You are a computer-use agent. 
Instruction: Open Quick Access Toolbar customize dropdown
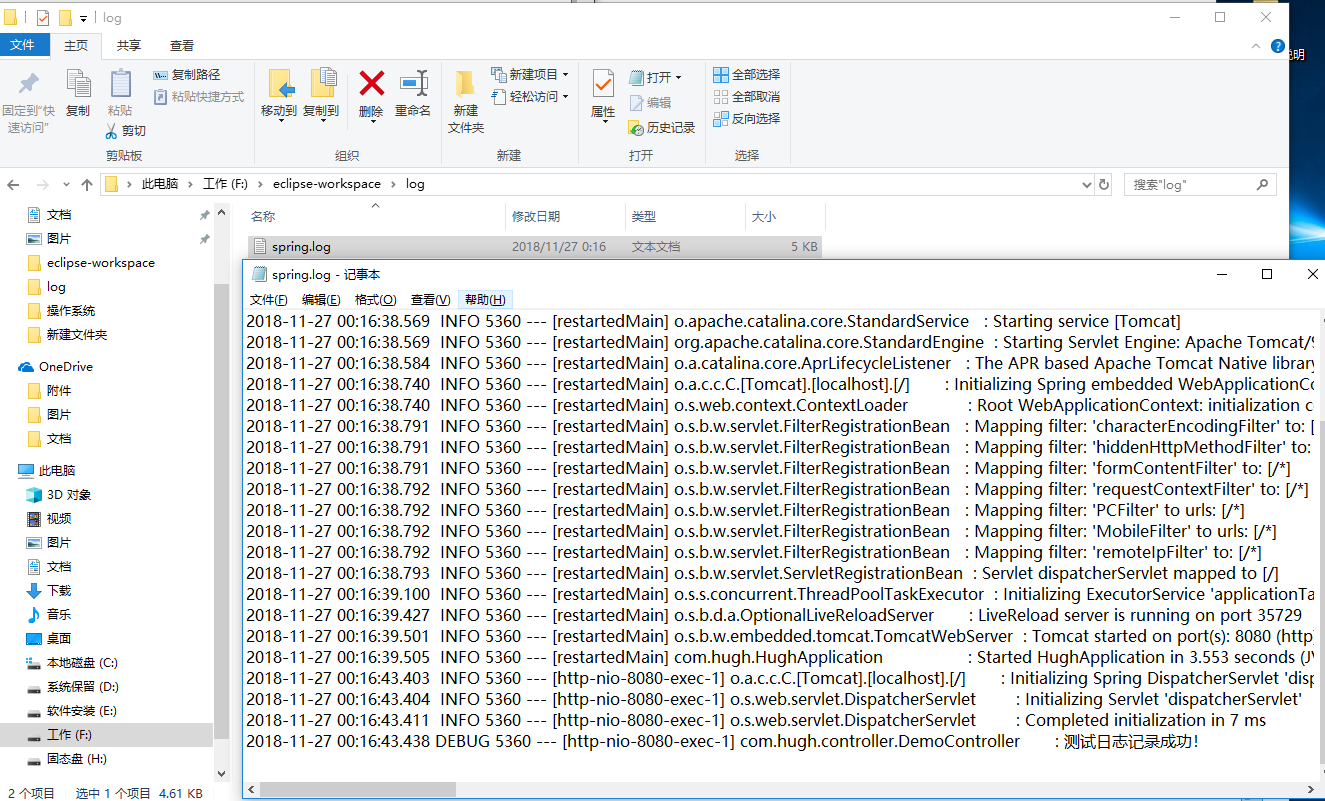(83, 18)
